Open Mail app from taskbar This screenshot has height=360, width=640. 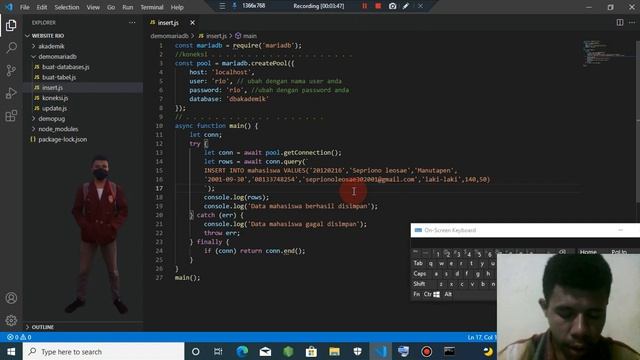tap(265, 351)
